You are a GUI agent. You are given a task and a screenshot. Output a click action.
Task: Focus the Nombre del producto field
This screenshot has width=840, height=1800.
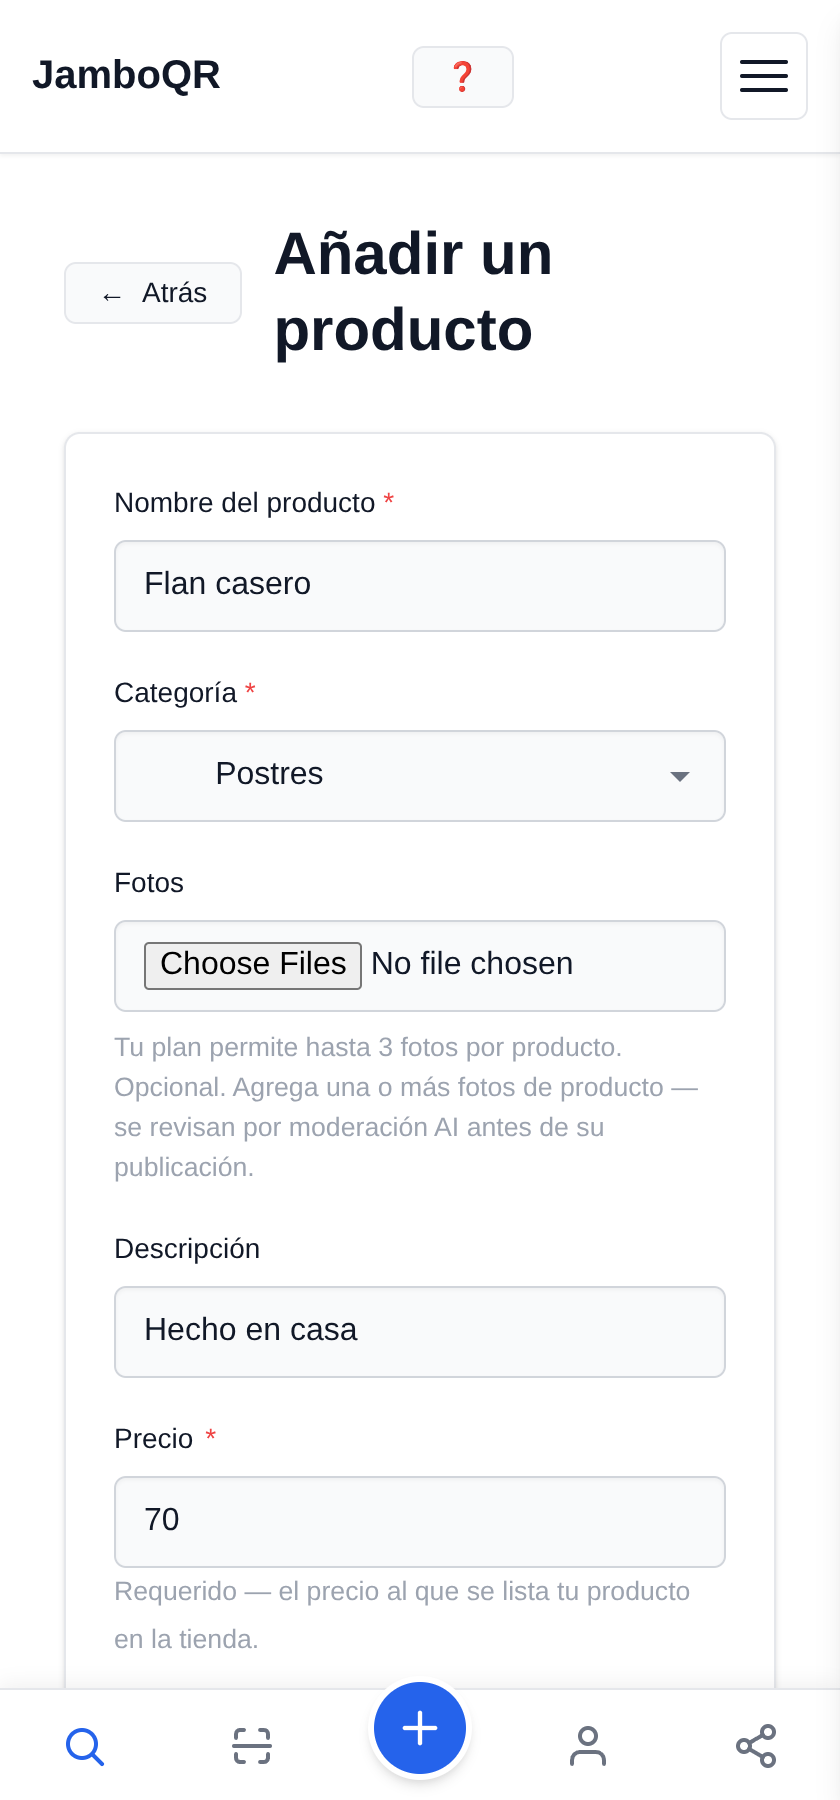[x=420, y=586]
